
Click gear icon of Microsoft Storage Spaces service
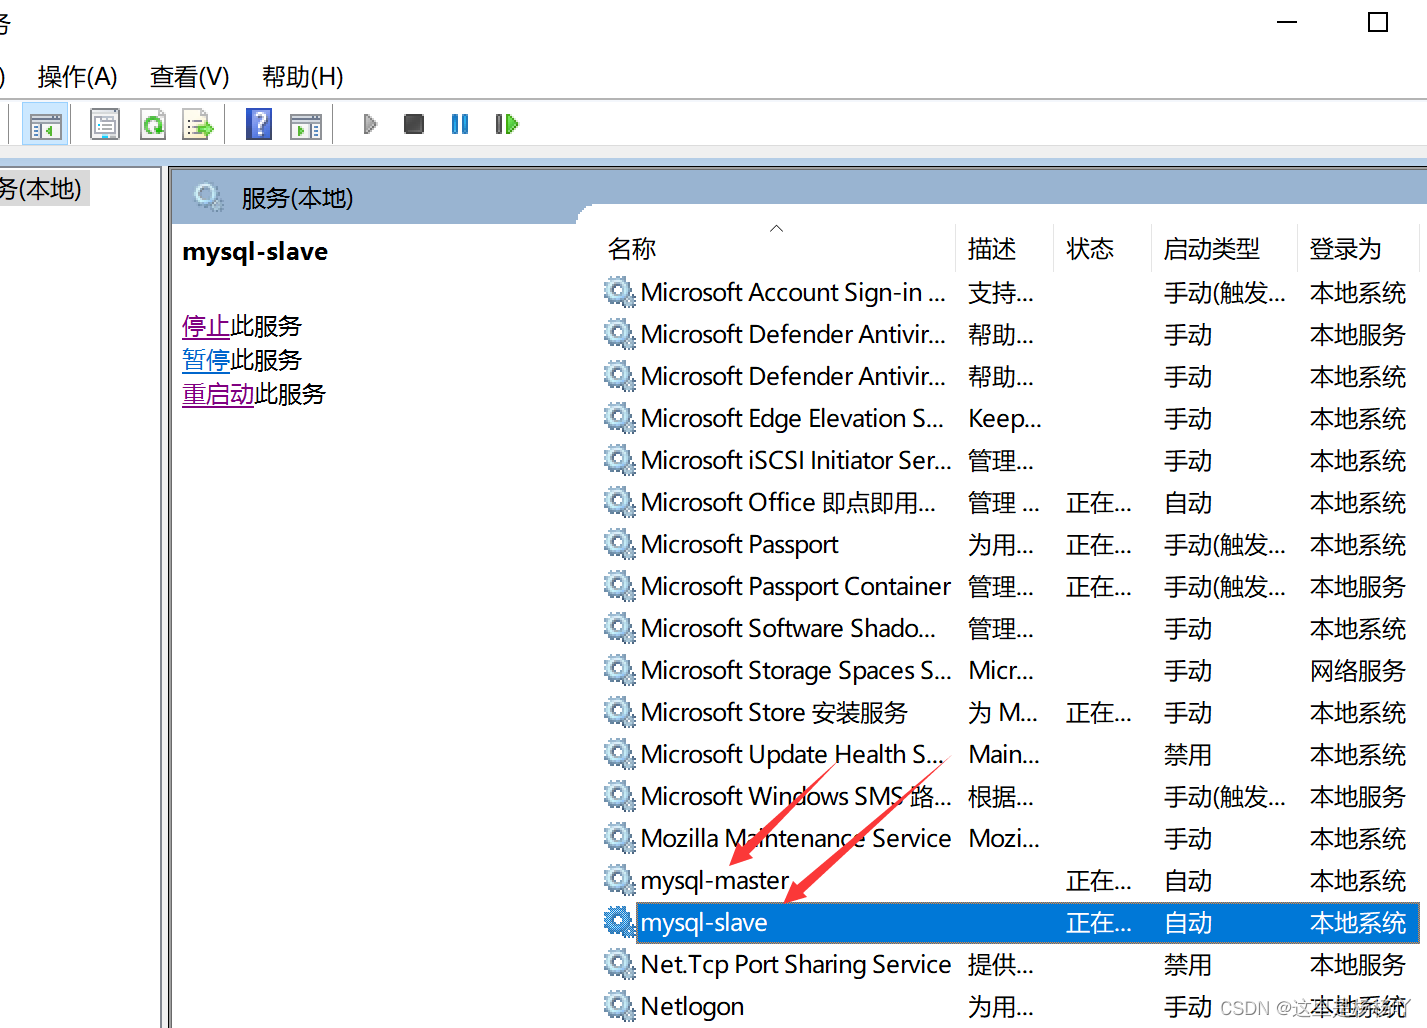[x=619, y=670]
